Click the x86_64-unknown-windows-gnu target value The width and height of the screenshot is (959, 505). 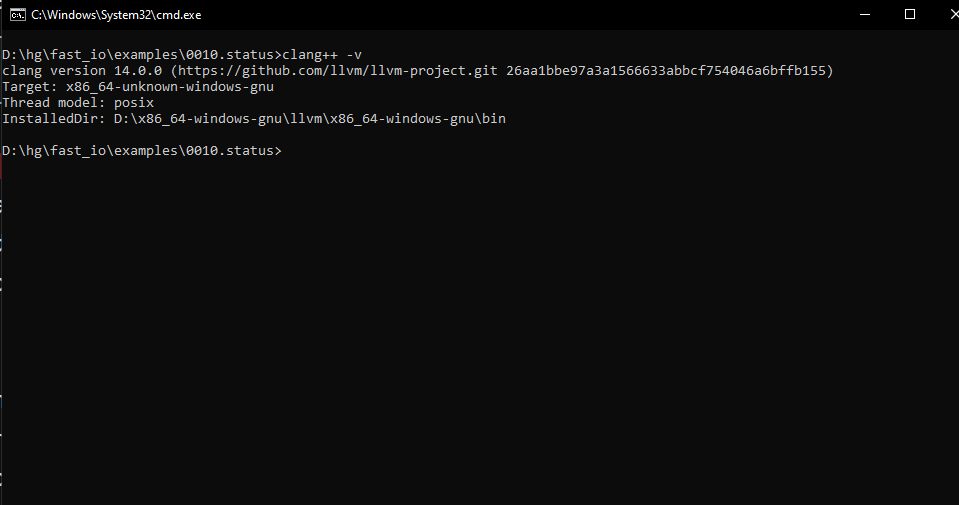point(169,87)
